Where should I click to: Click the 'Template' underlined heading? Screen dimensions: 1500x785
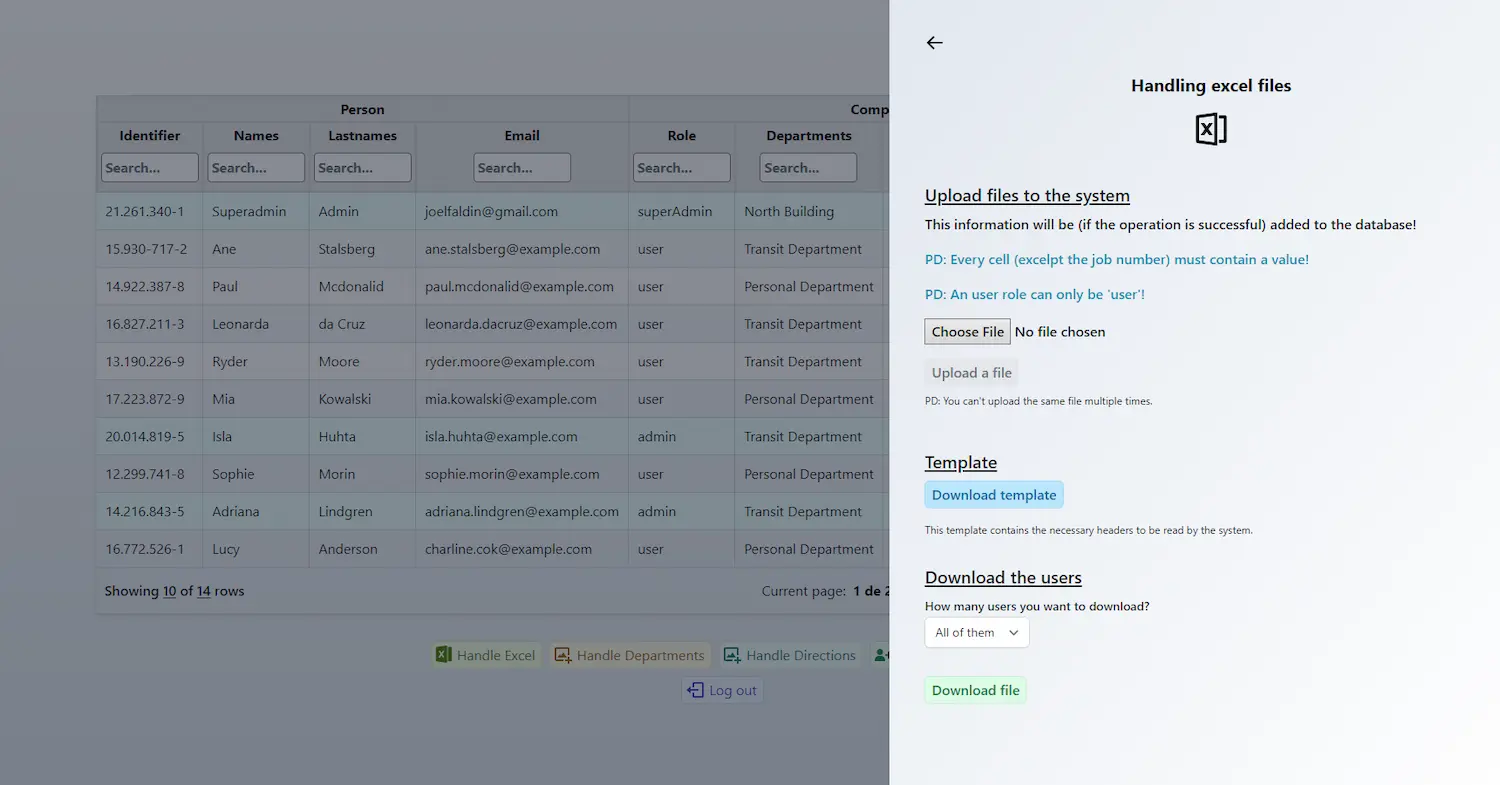(x=960, y=462)
